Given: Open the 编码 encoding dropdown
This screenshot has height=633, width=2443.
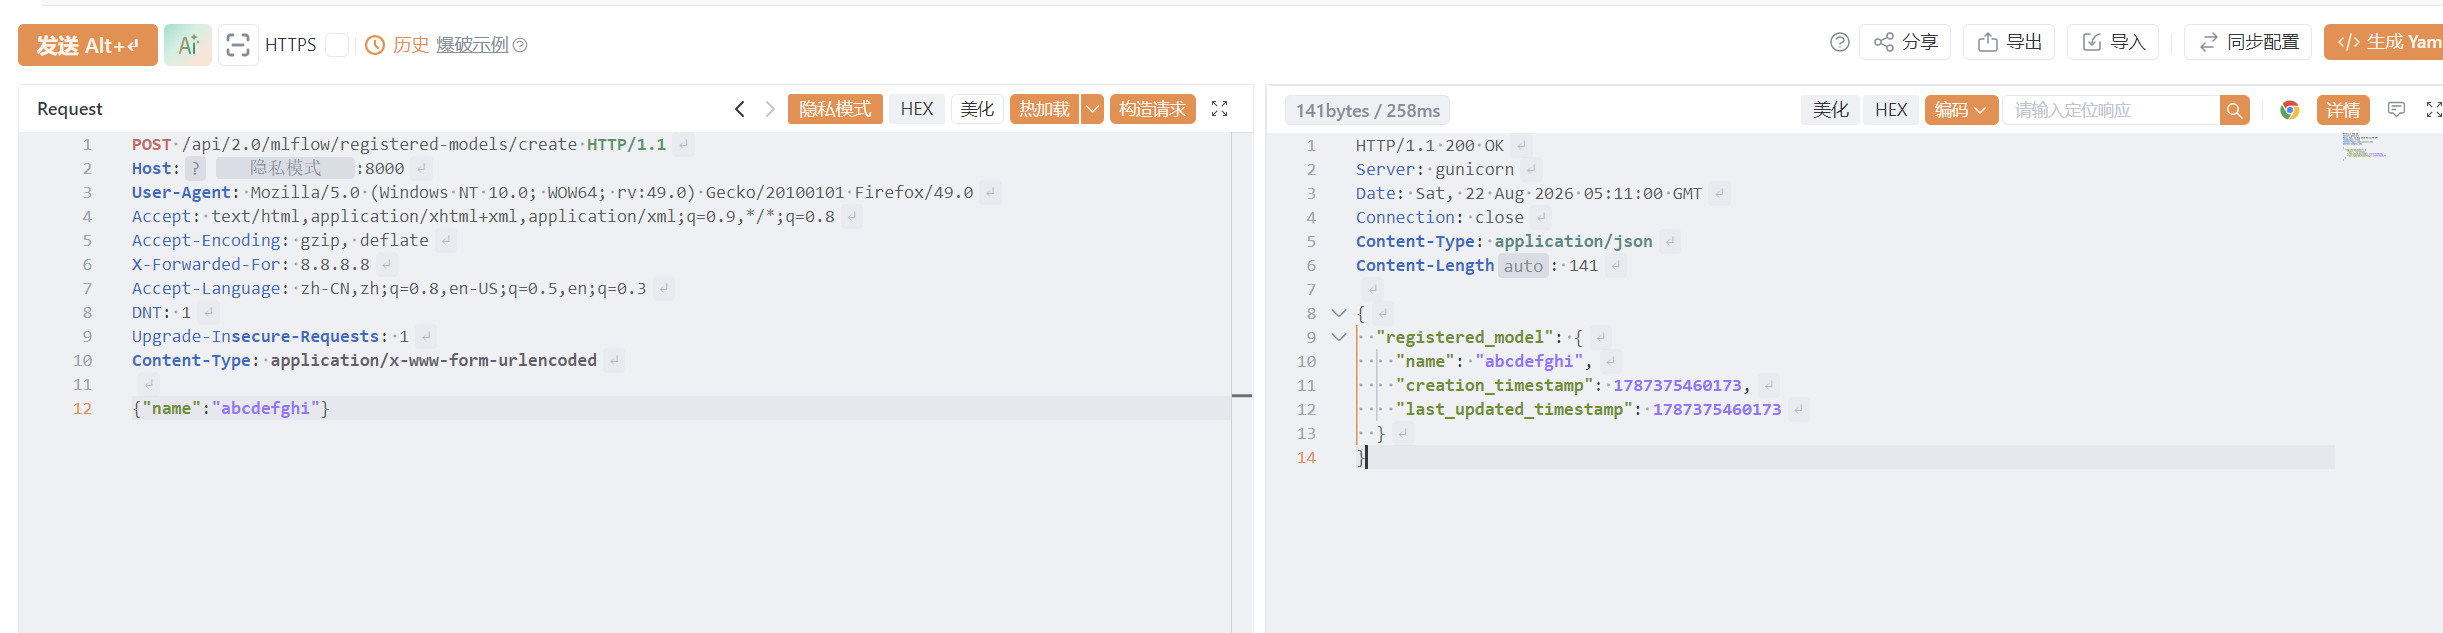Looking at the screenshot, I should 1961,110.
